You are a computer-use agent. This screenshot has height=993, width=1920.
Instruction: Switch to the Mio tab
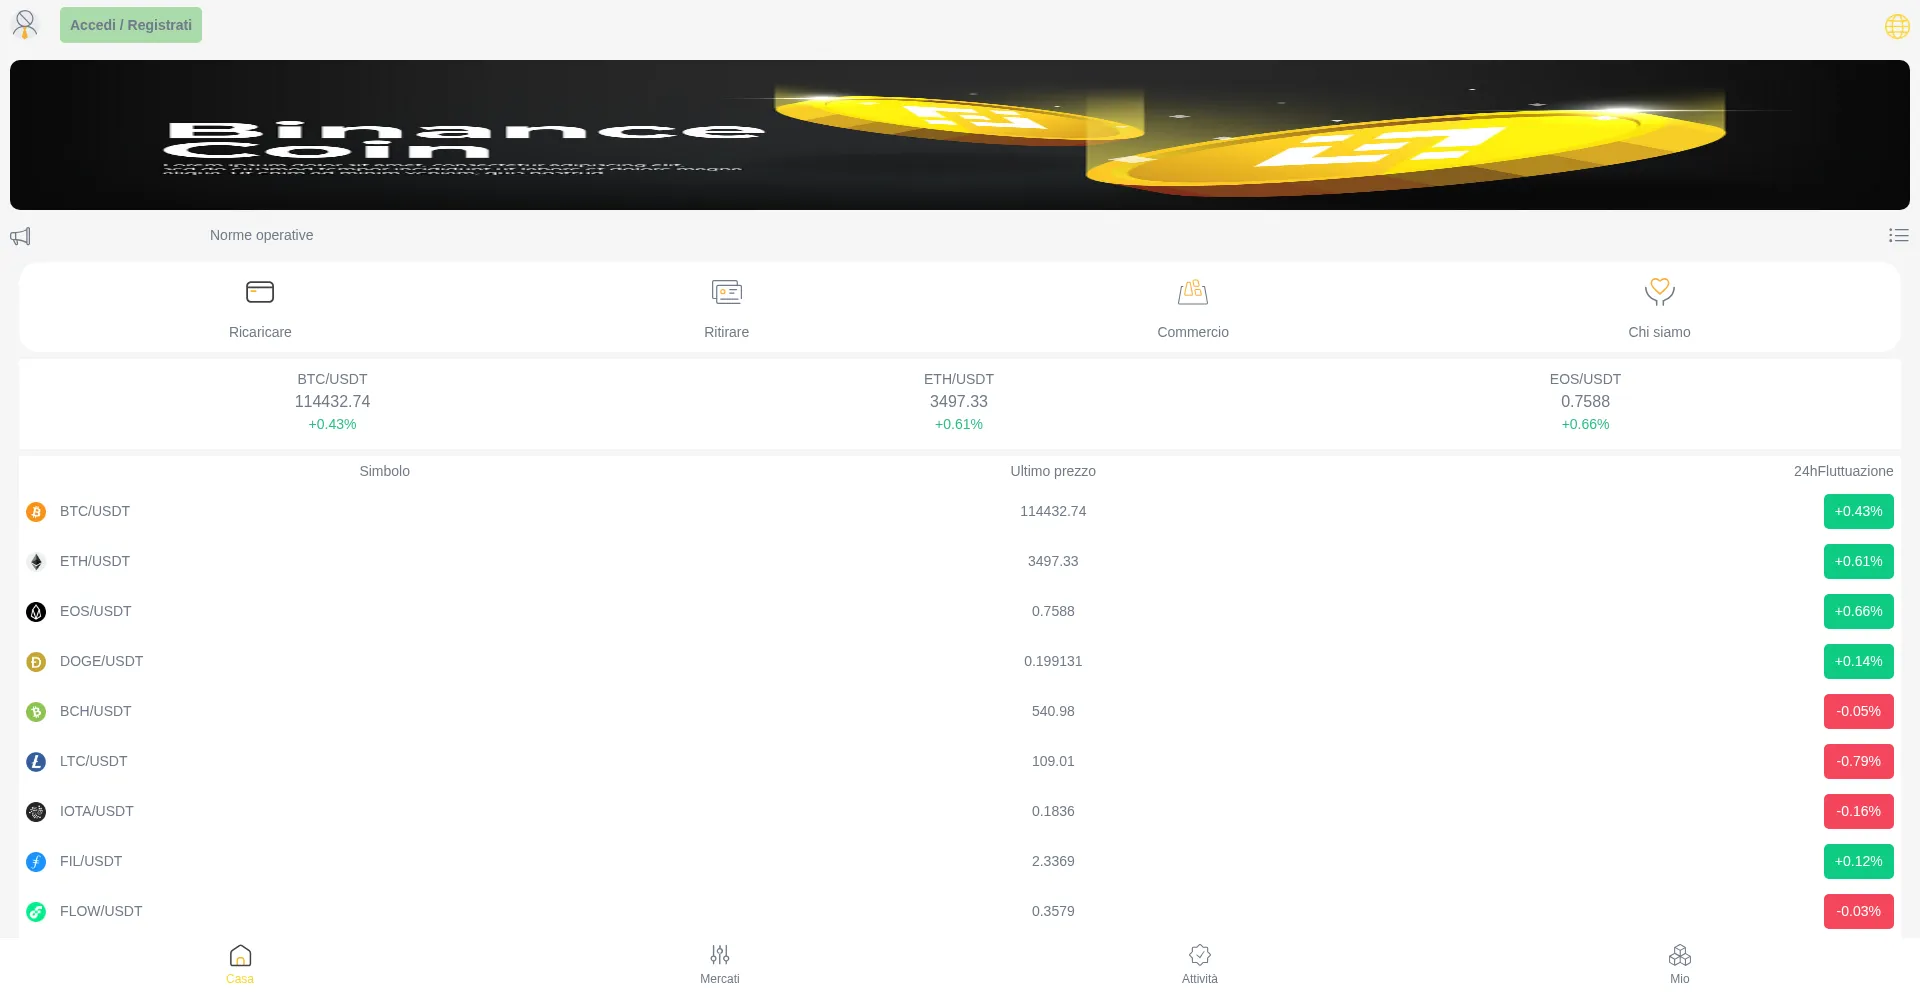[1680, 965]
